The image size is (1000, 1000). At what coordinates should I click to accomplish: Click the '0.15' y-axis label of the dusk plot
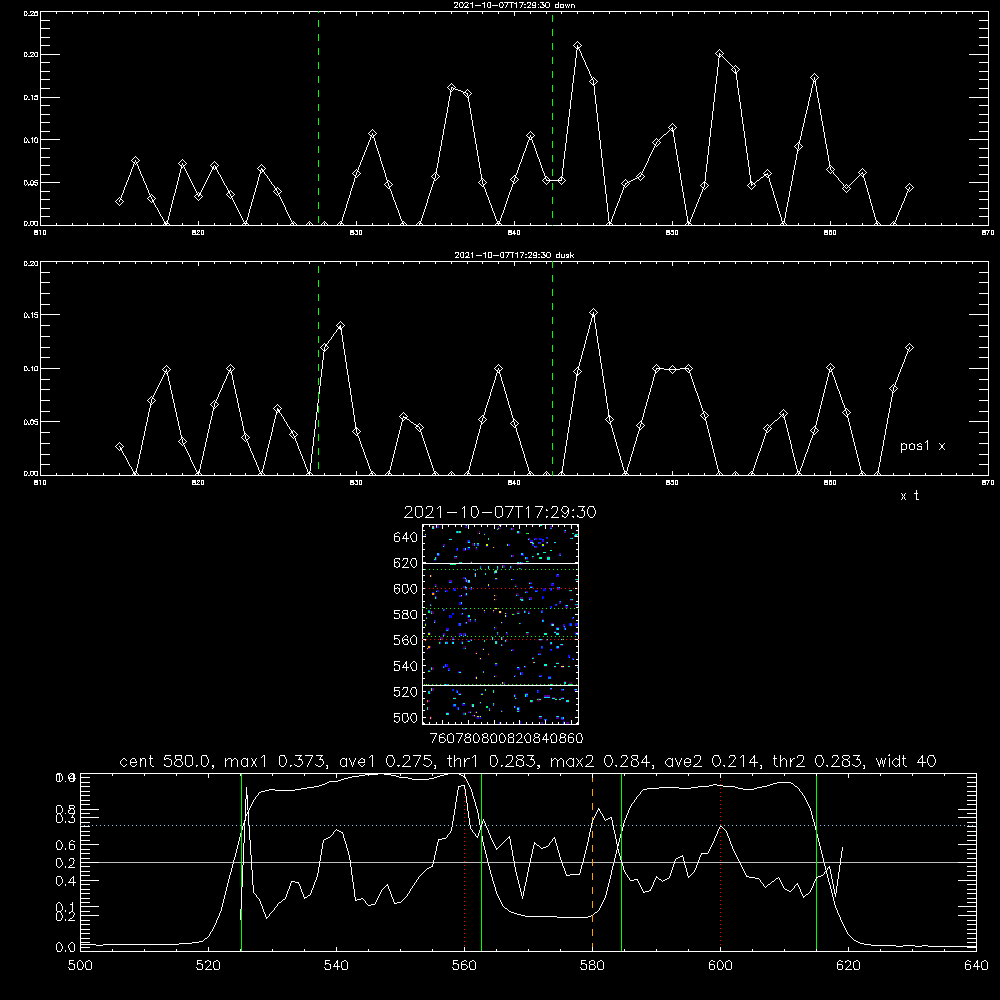pos(31,315)
